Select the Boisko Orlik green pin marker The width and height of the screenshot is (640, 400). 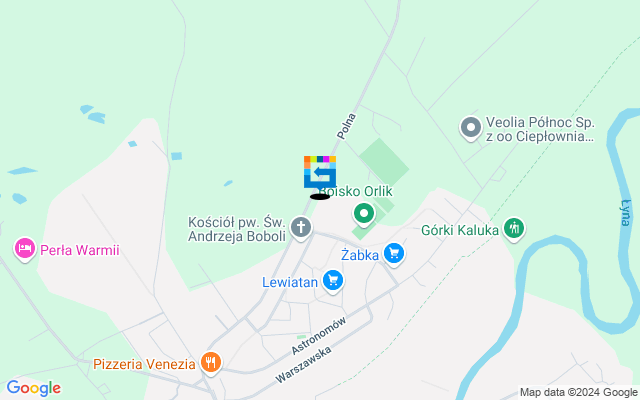(364, 214)
